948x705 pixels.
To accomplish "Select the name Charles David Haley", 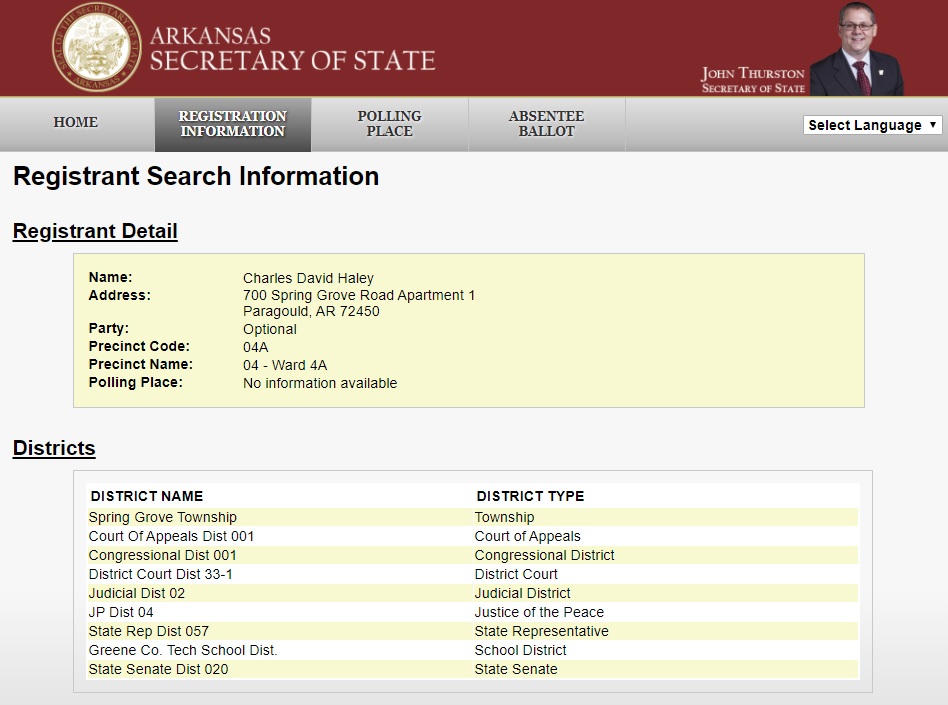I will tap(308, 278).
